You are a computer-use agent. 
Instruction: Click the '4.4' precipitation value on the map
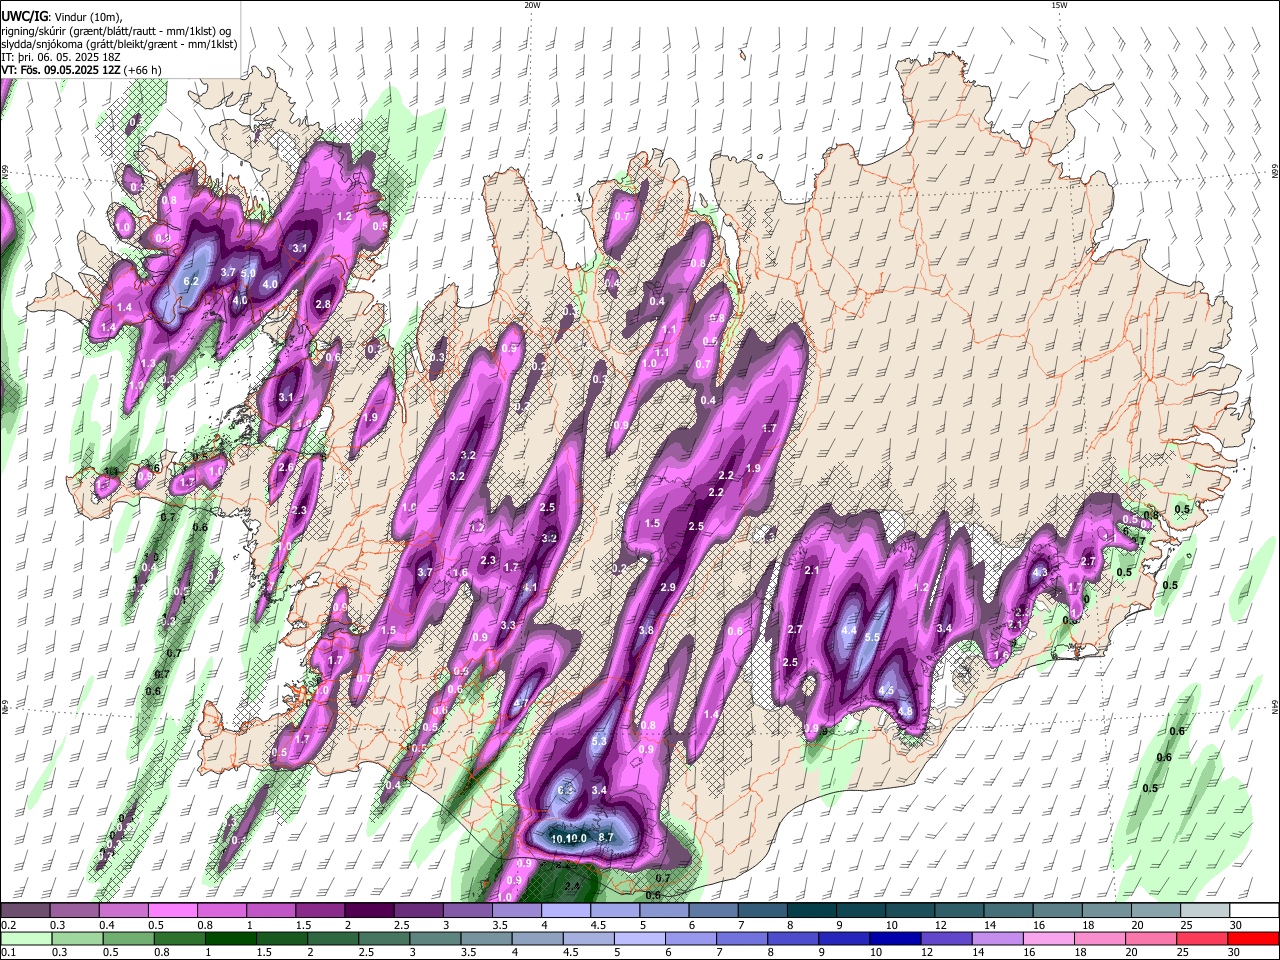(x=850, y=630)
